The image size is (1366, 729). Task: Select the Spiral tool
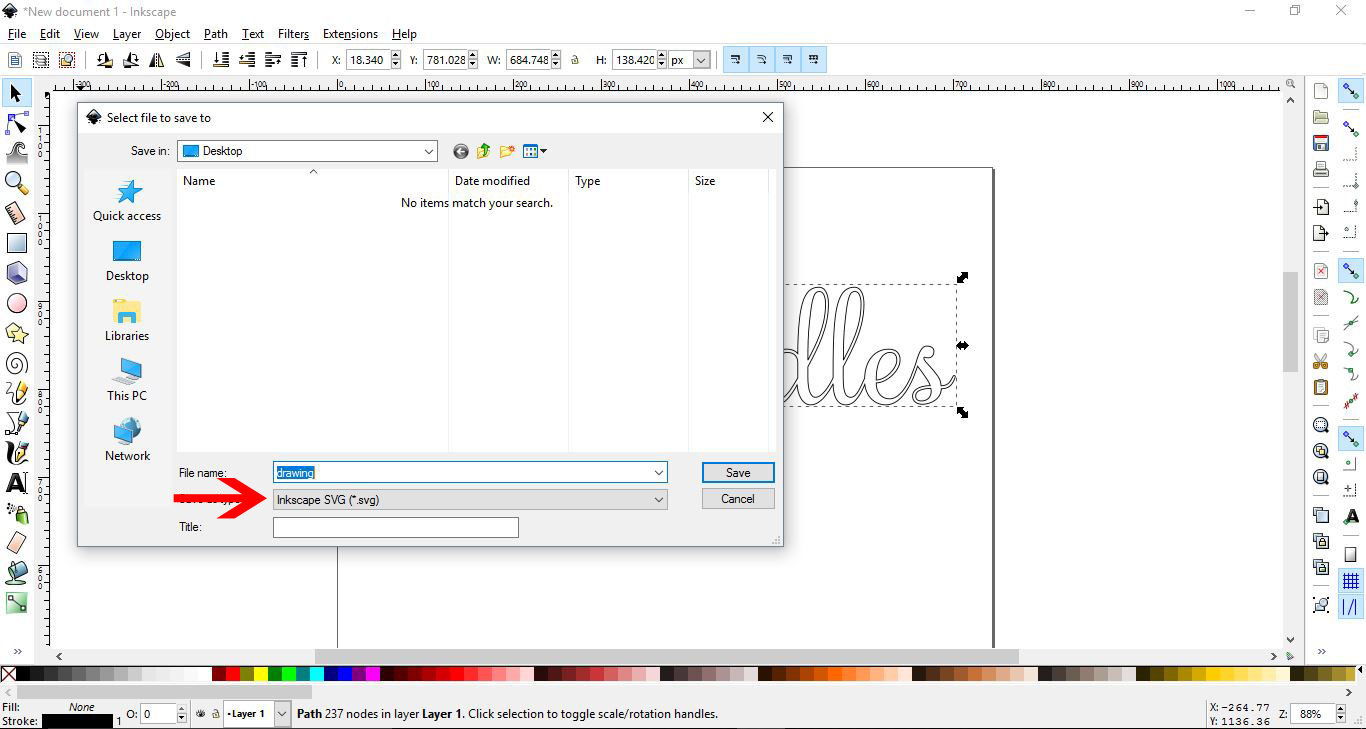pyautogui.click(x=16, y=363)
